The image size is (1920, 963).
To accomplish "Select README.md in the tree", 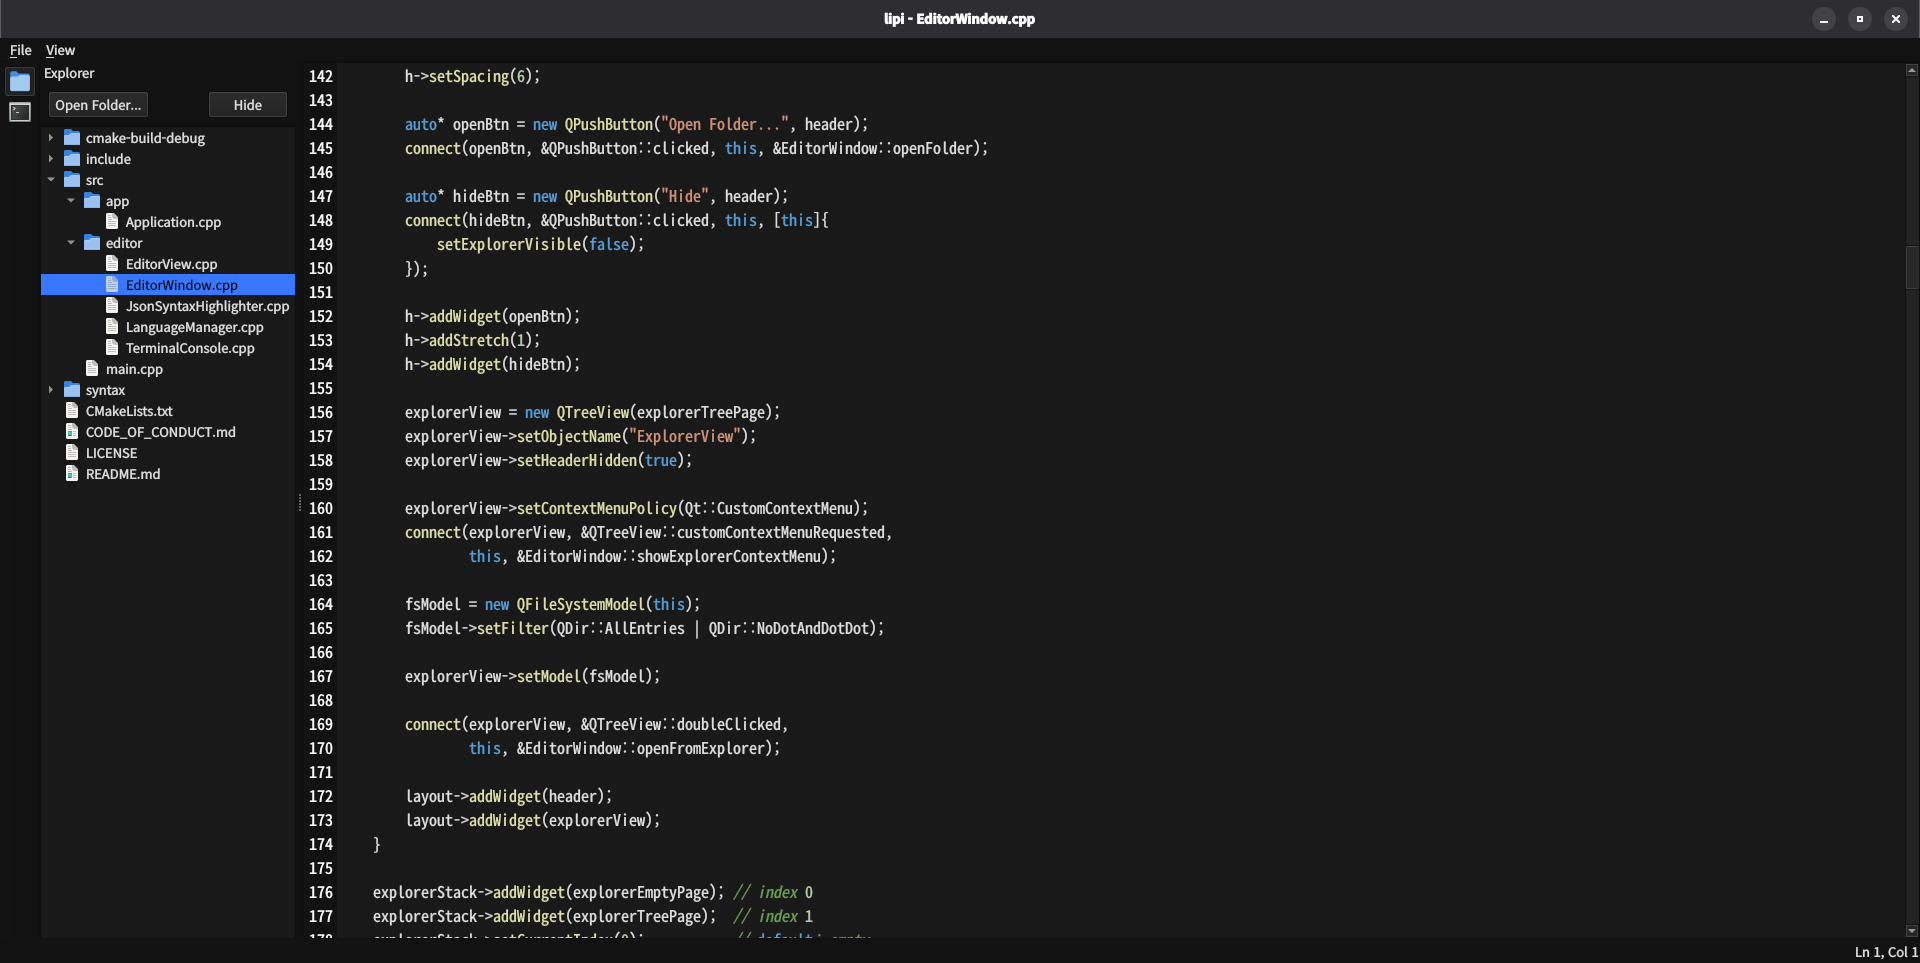I will (x=123, y=474).
